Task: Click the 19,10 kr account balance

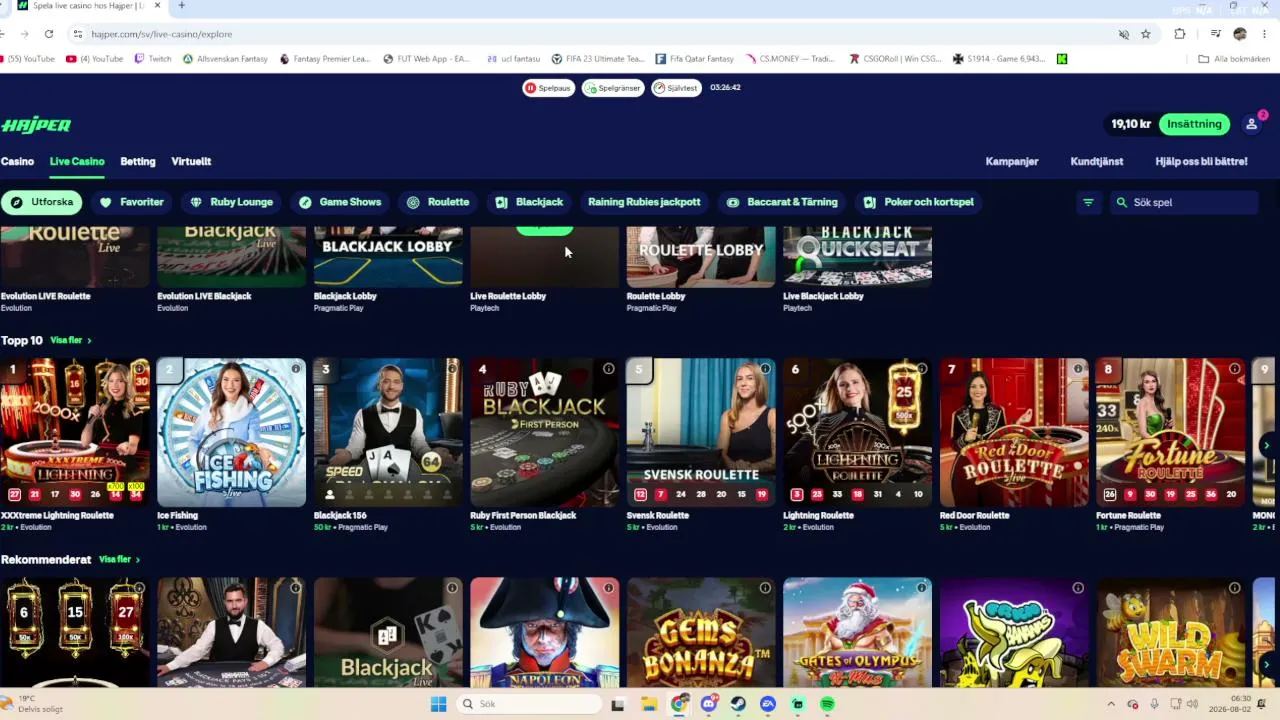Action: coord(1131,124)
